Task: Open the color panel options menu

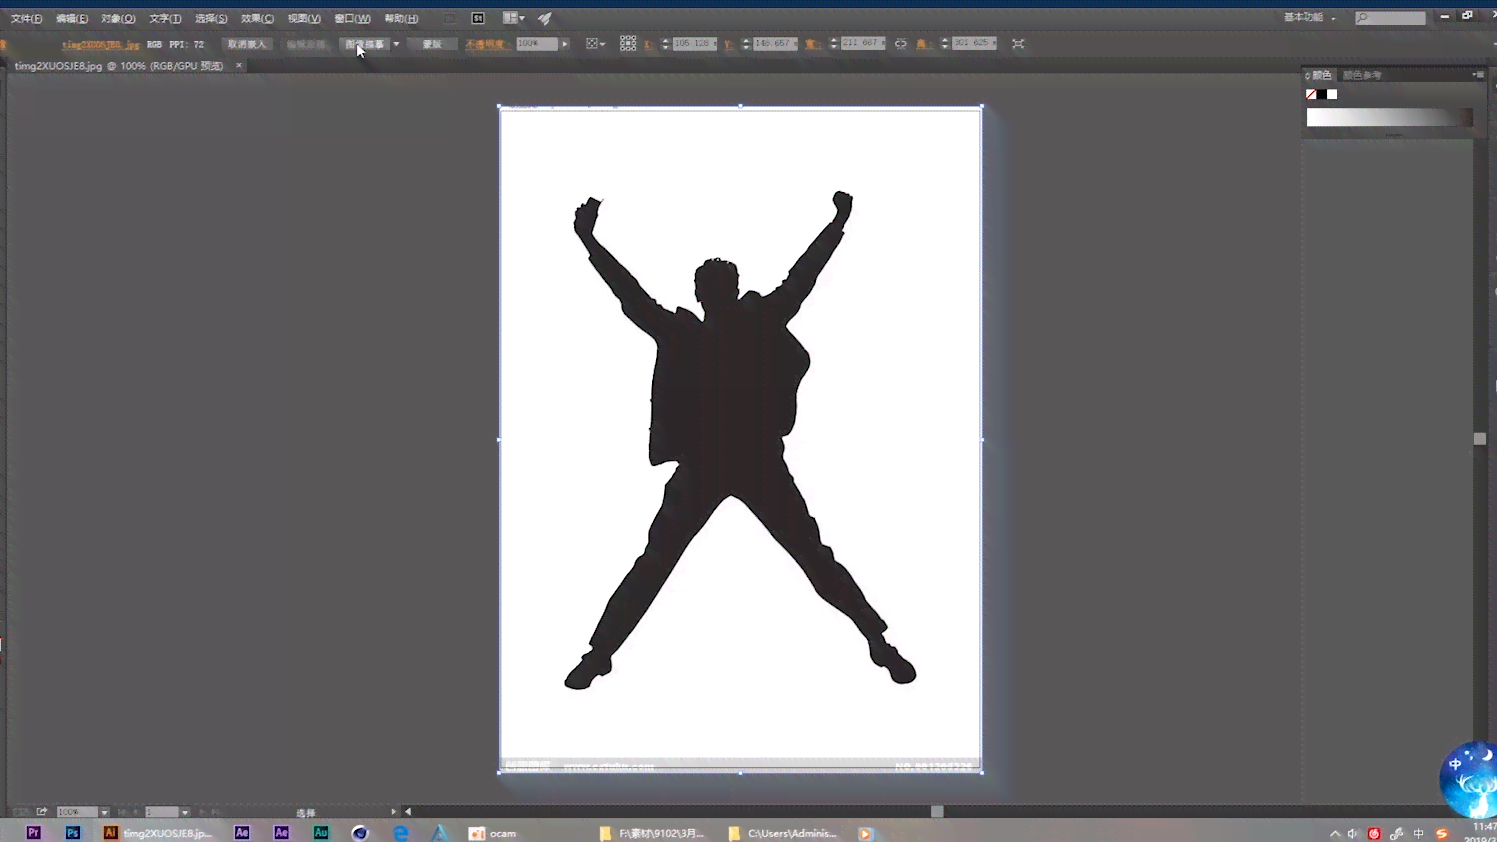Action: tap(1478, 75)
